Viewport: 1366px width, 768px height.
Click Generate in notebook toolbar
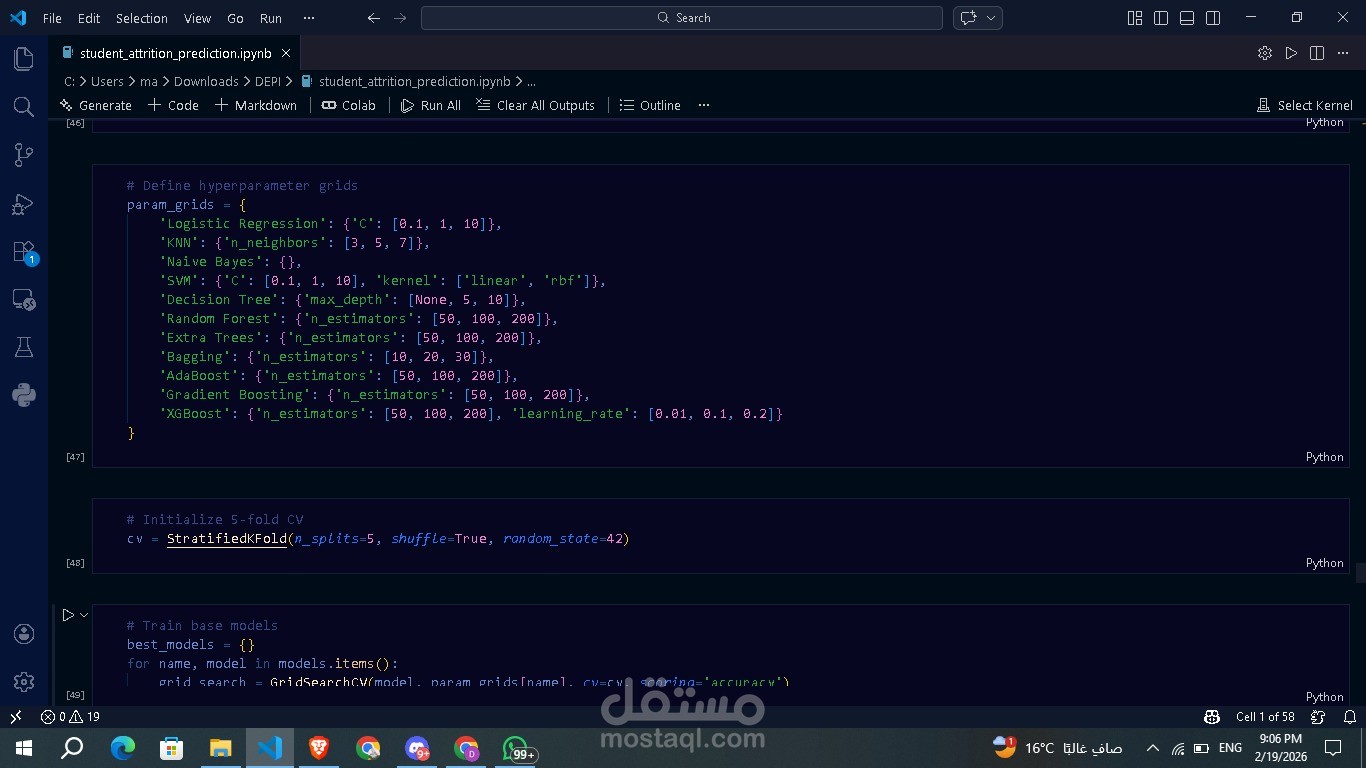tap(95, 105)
